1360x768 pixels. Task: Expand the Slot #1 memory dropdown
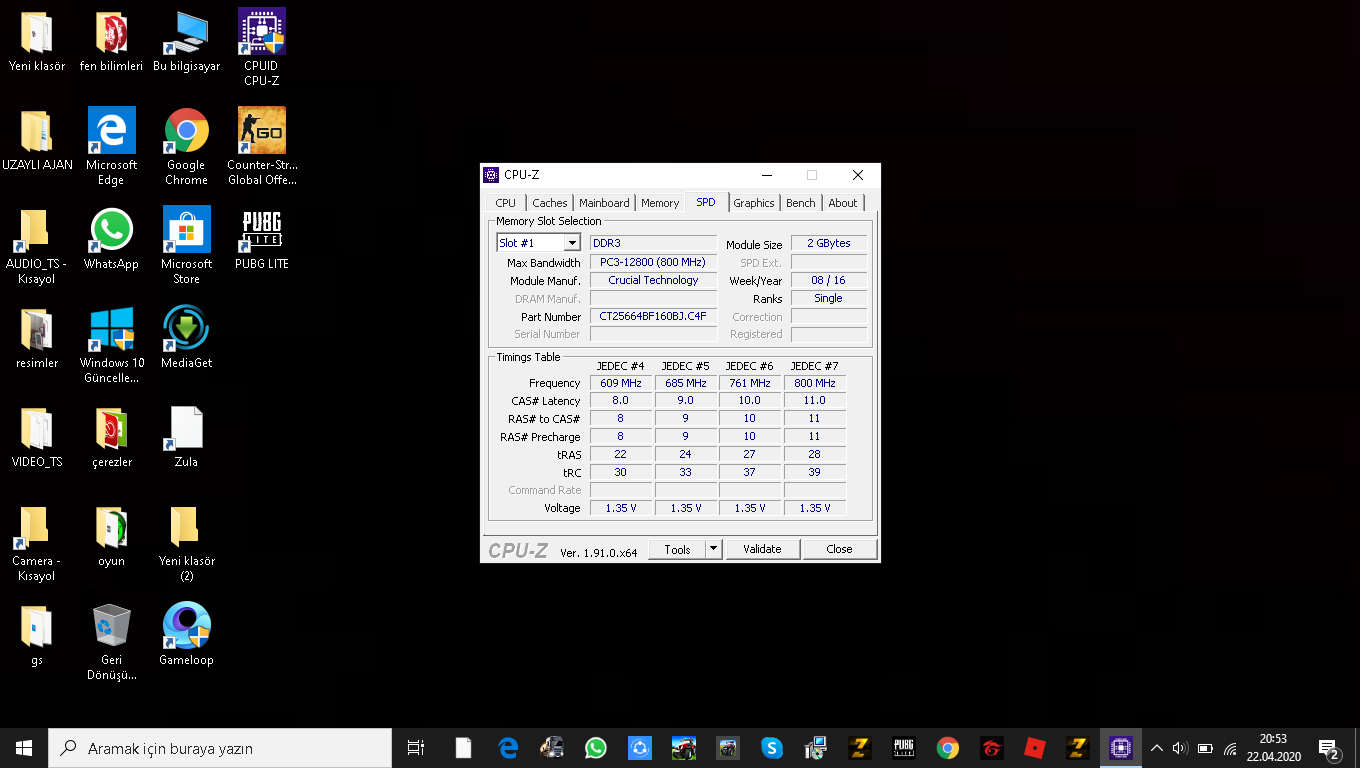[572, 243]
